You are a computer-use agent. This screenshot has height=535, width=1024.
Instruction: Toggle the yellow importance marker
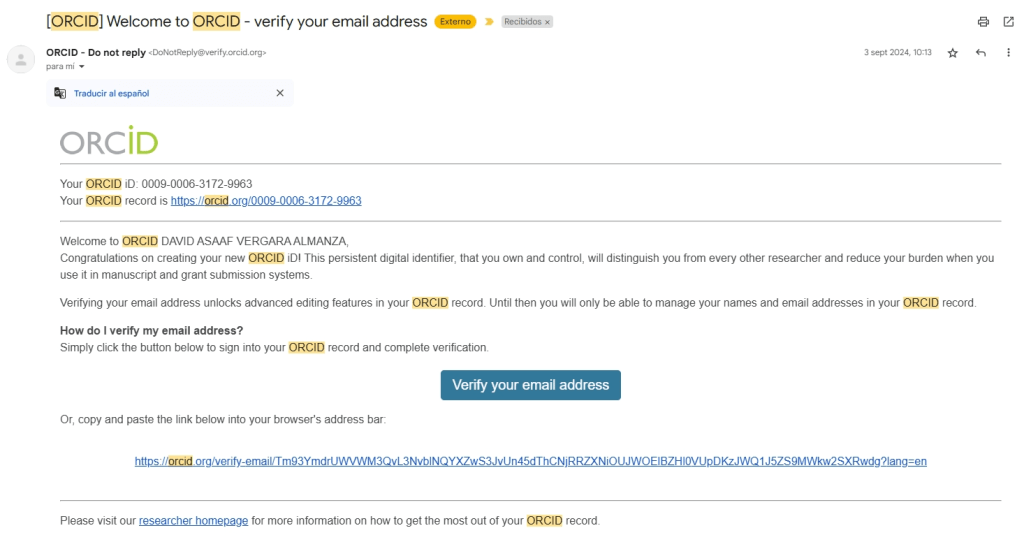[490, 22]
